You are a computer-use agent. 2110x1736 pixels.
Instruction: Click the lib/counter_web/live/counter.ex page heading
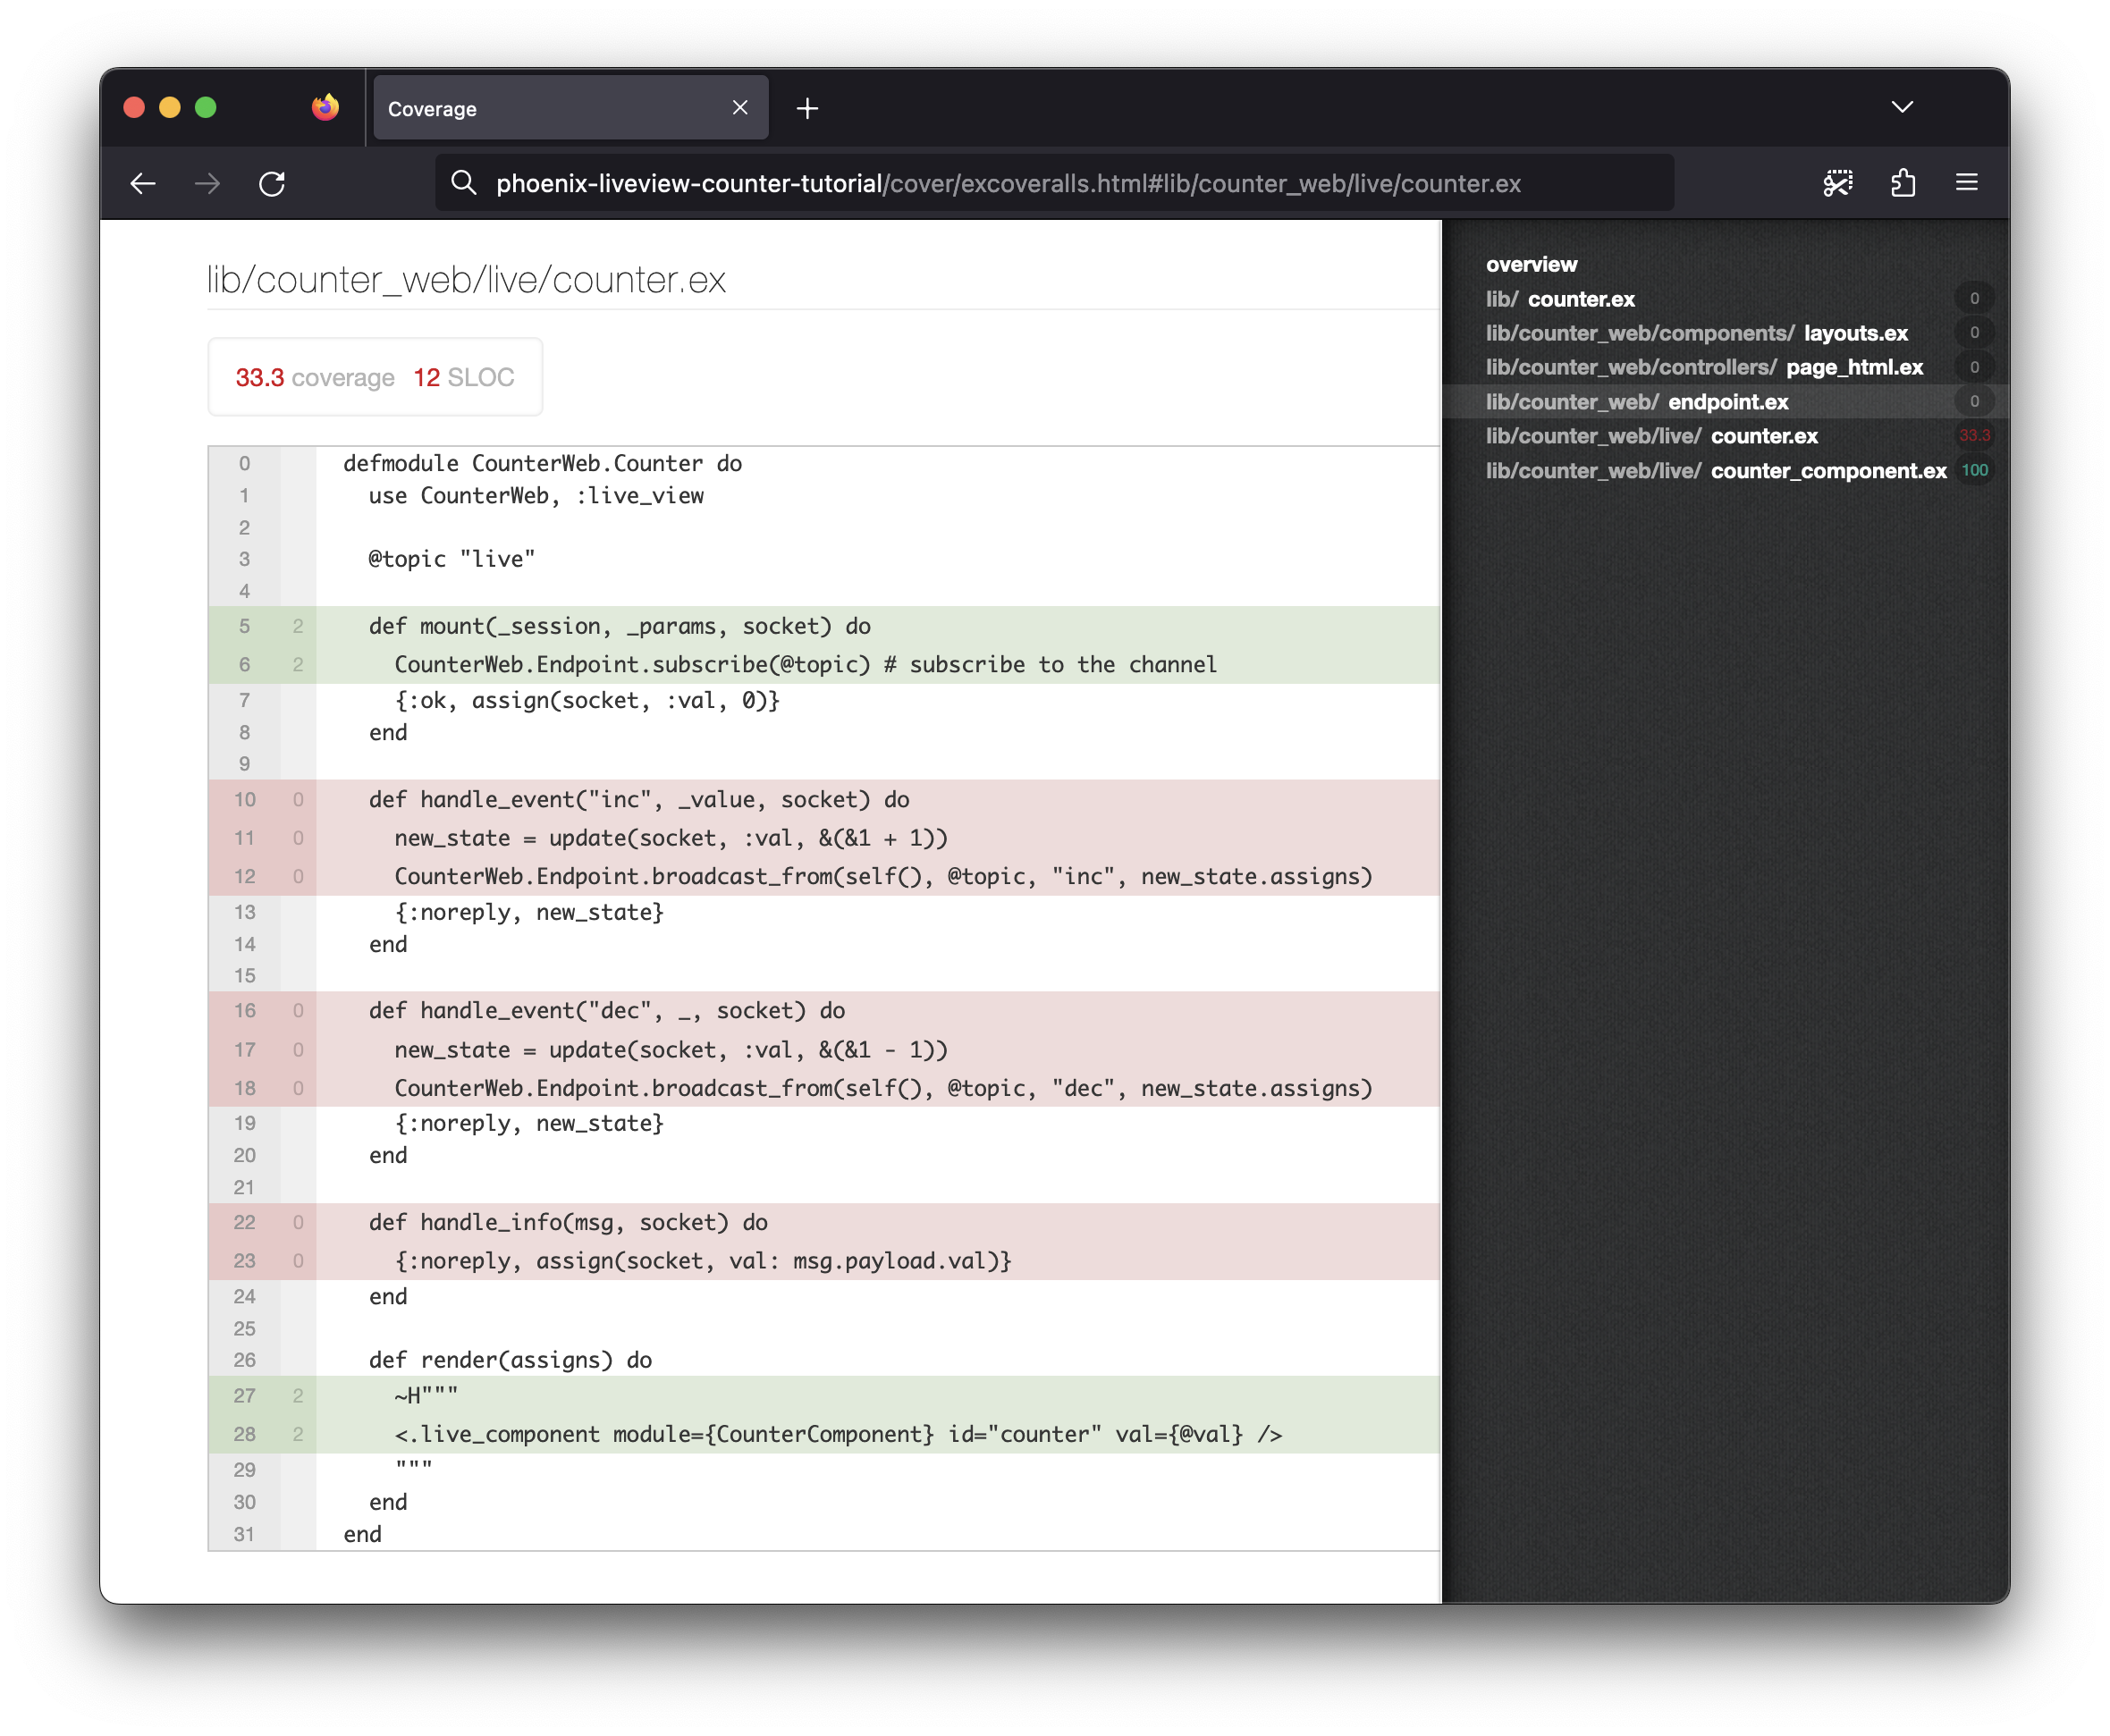(466, 280)
